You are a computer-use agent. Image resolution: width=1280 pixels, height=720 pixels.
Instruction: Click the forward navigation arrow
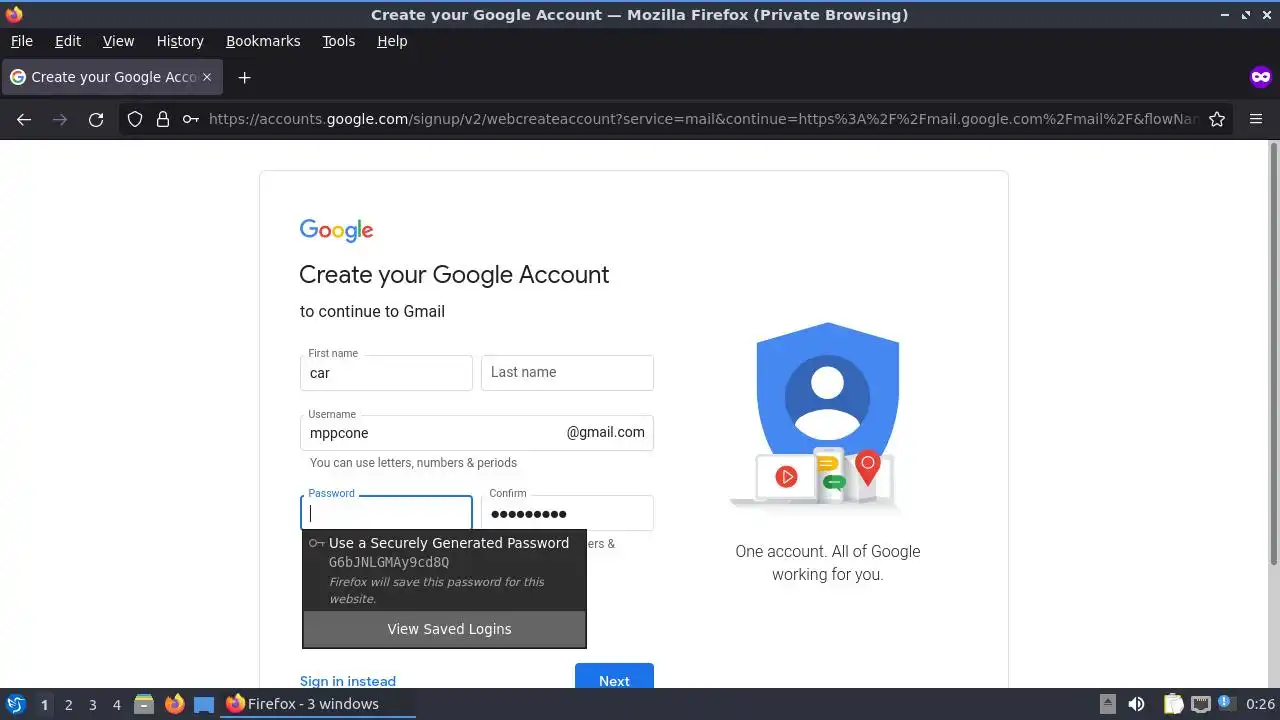coord(60,119)
